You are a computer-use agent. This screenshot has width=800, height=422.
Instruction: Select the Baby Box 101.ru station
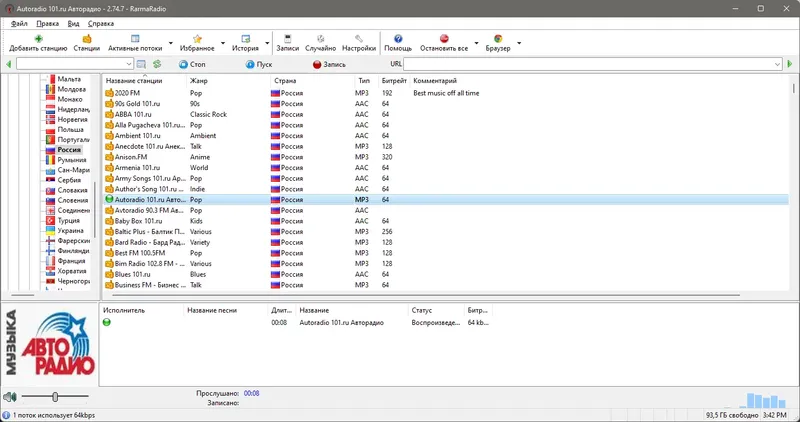pyautogui.click(x=445, y=221)
